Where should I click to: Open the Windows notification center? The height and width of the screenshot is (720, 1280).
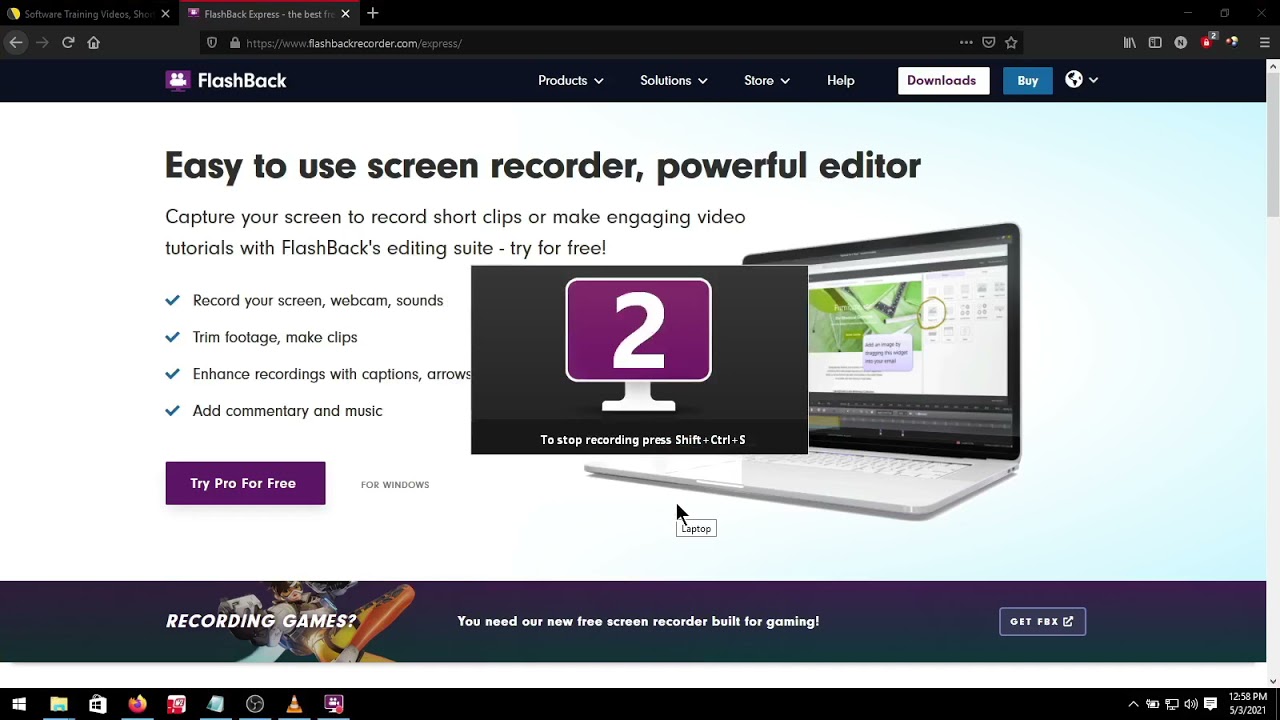1211,704
